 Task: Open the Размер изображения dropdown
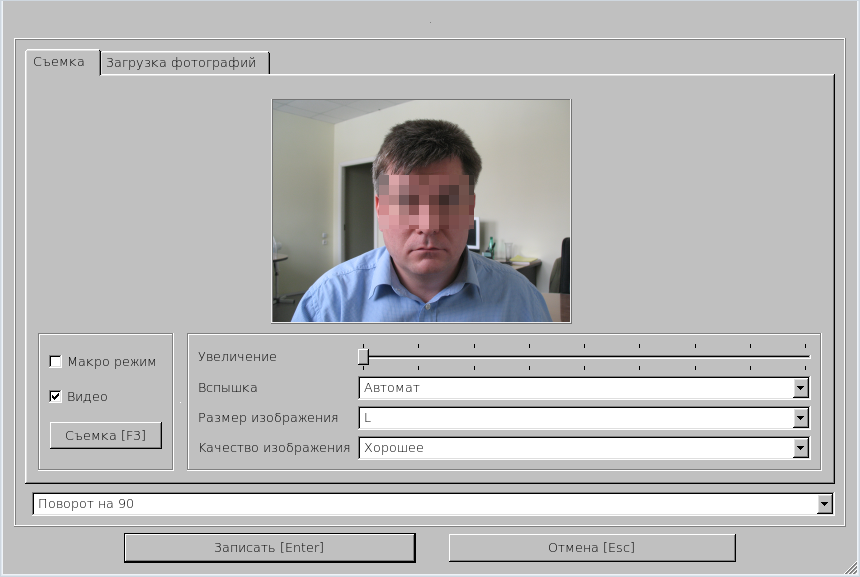click(x=584, y=418)
